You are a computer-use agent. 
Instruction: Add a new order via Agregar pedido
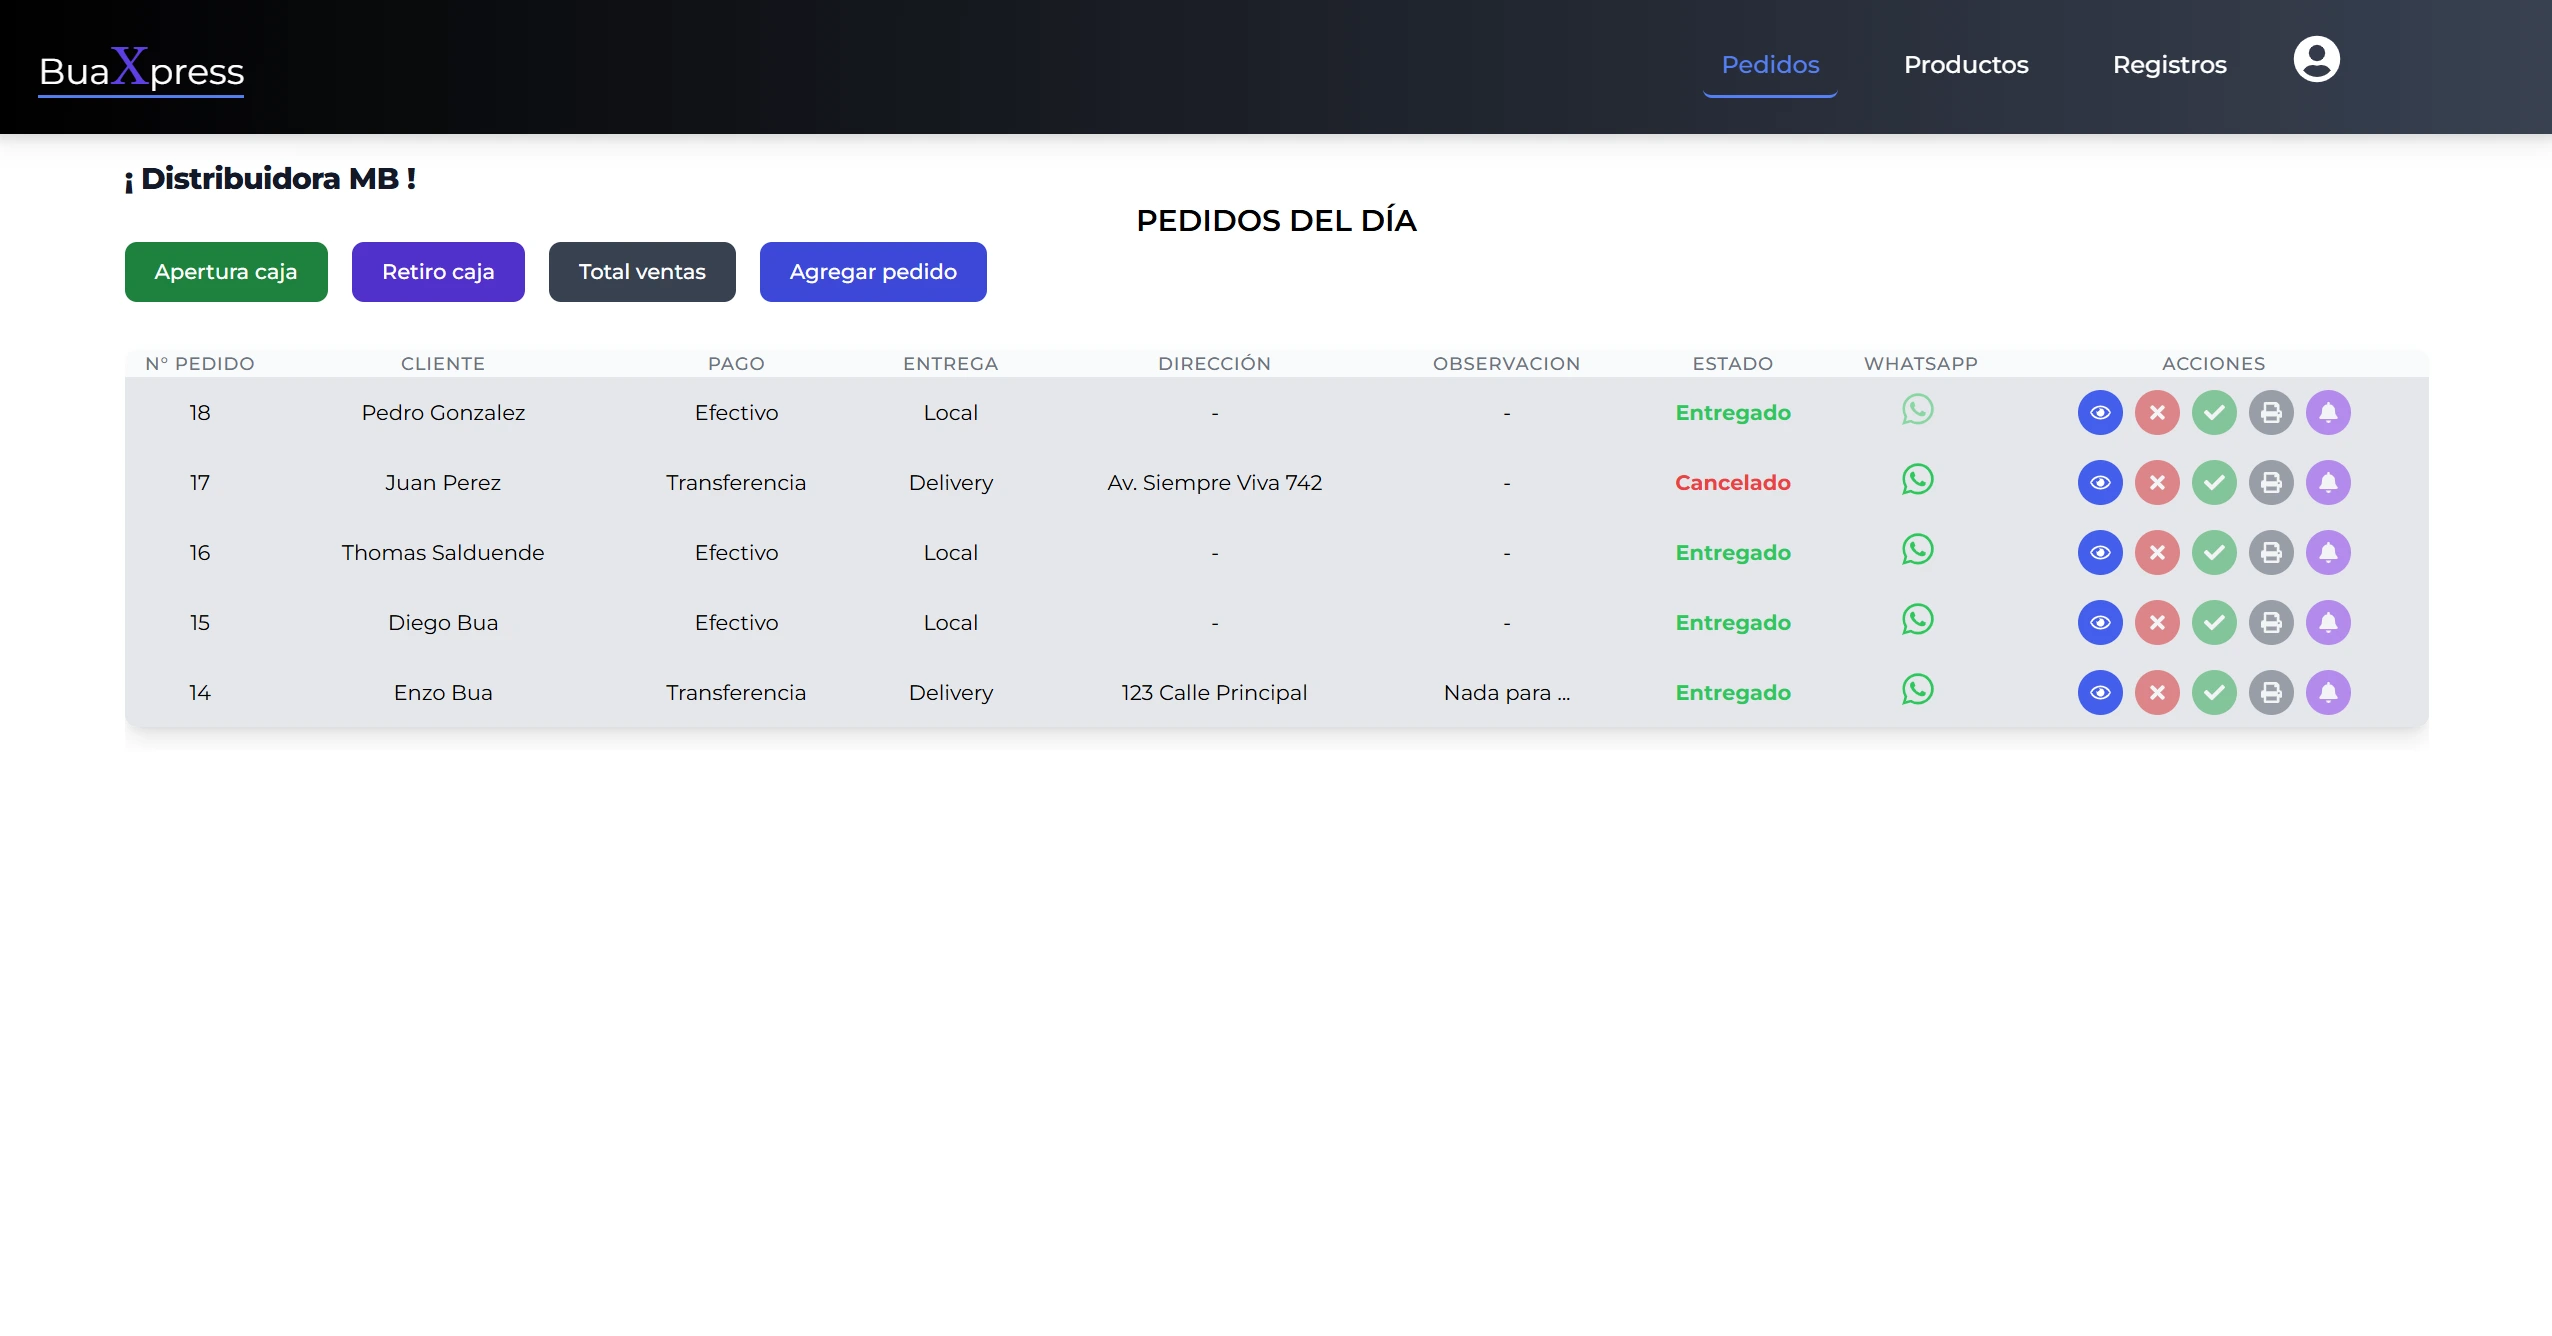[873, 272]
